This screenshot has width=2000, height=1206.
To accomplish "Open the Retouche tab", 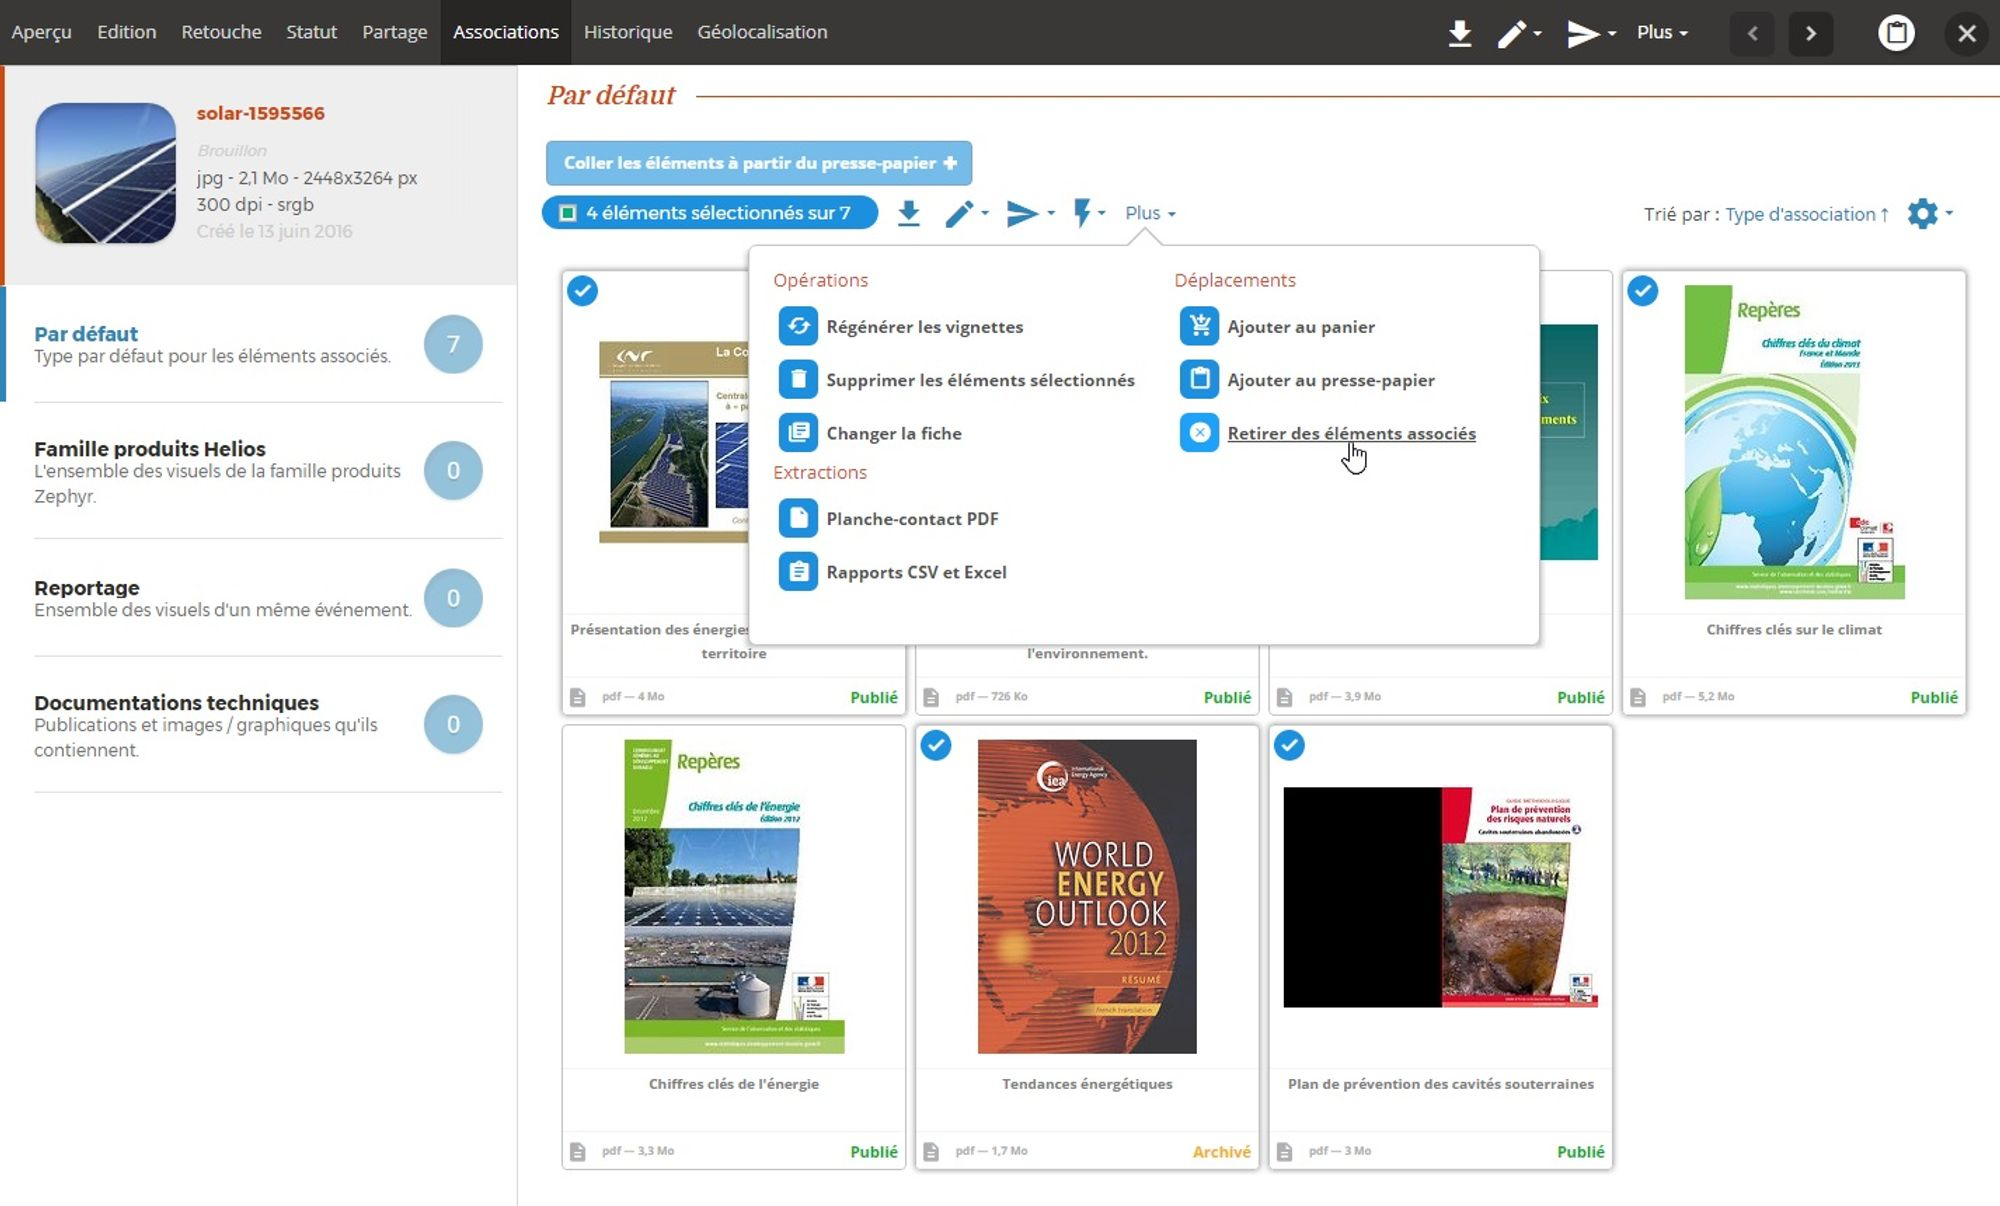I will click(x=221, y=32).
